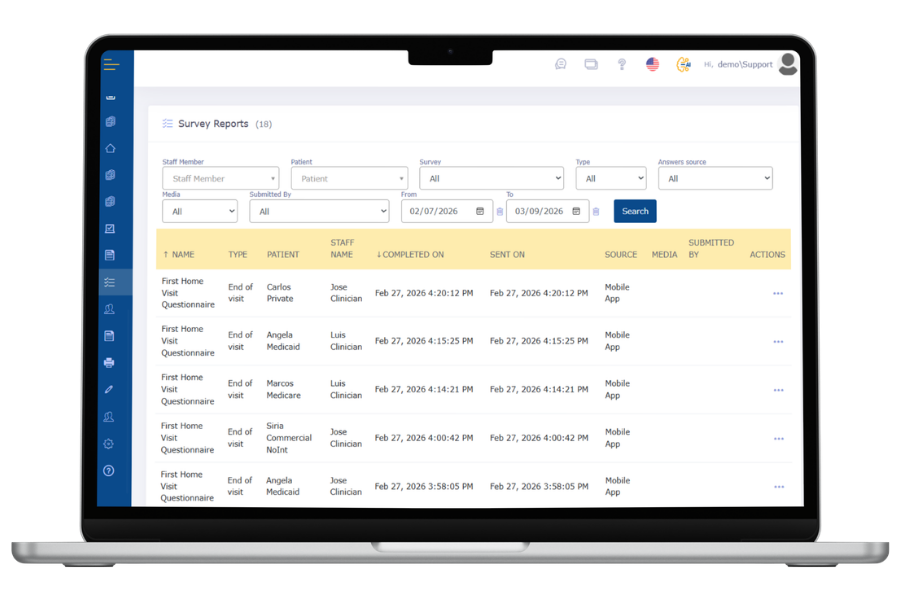The image size is (900, 600).
Task: Click the question mark help icon in header
Action: 621,64
